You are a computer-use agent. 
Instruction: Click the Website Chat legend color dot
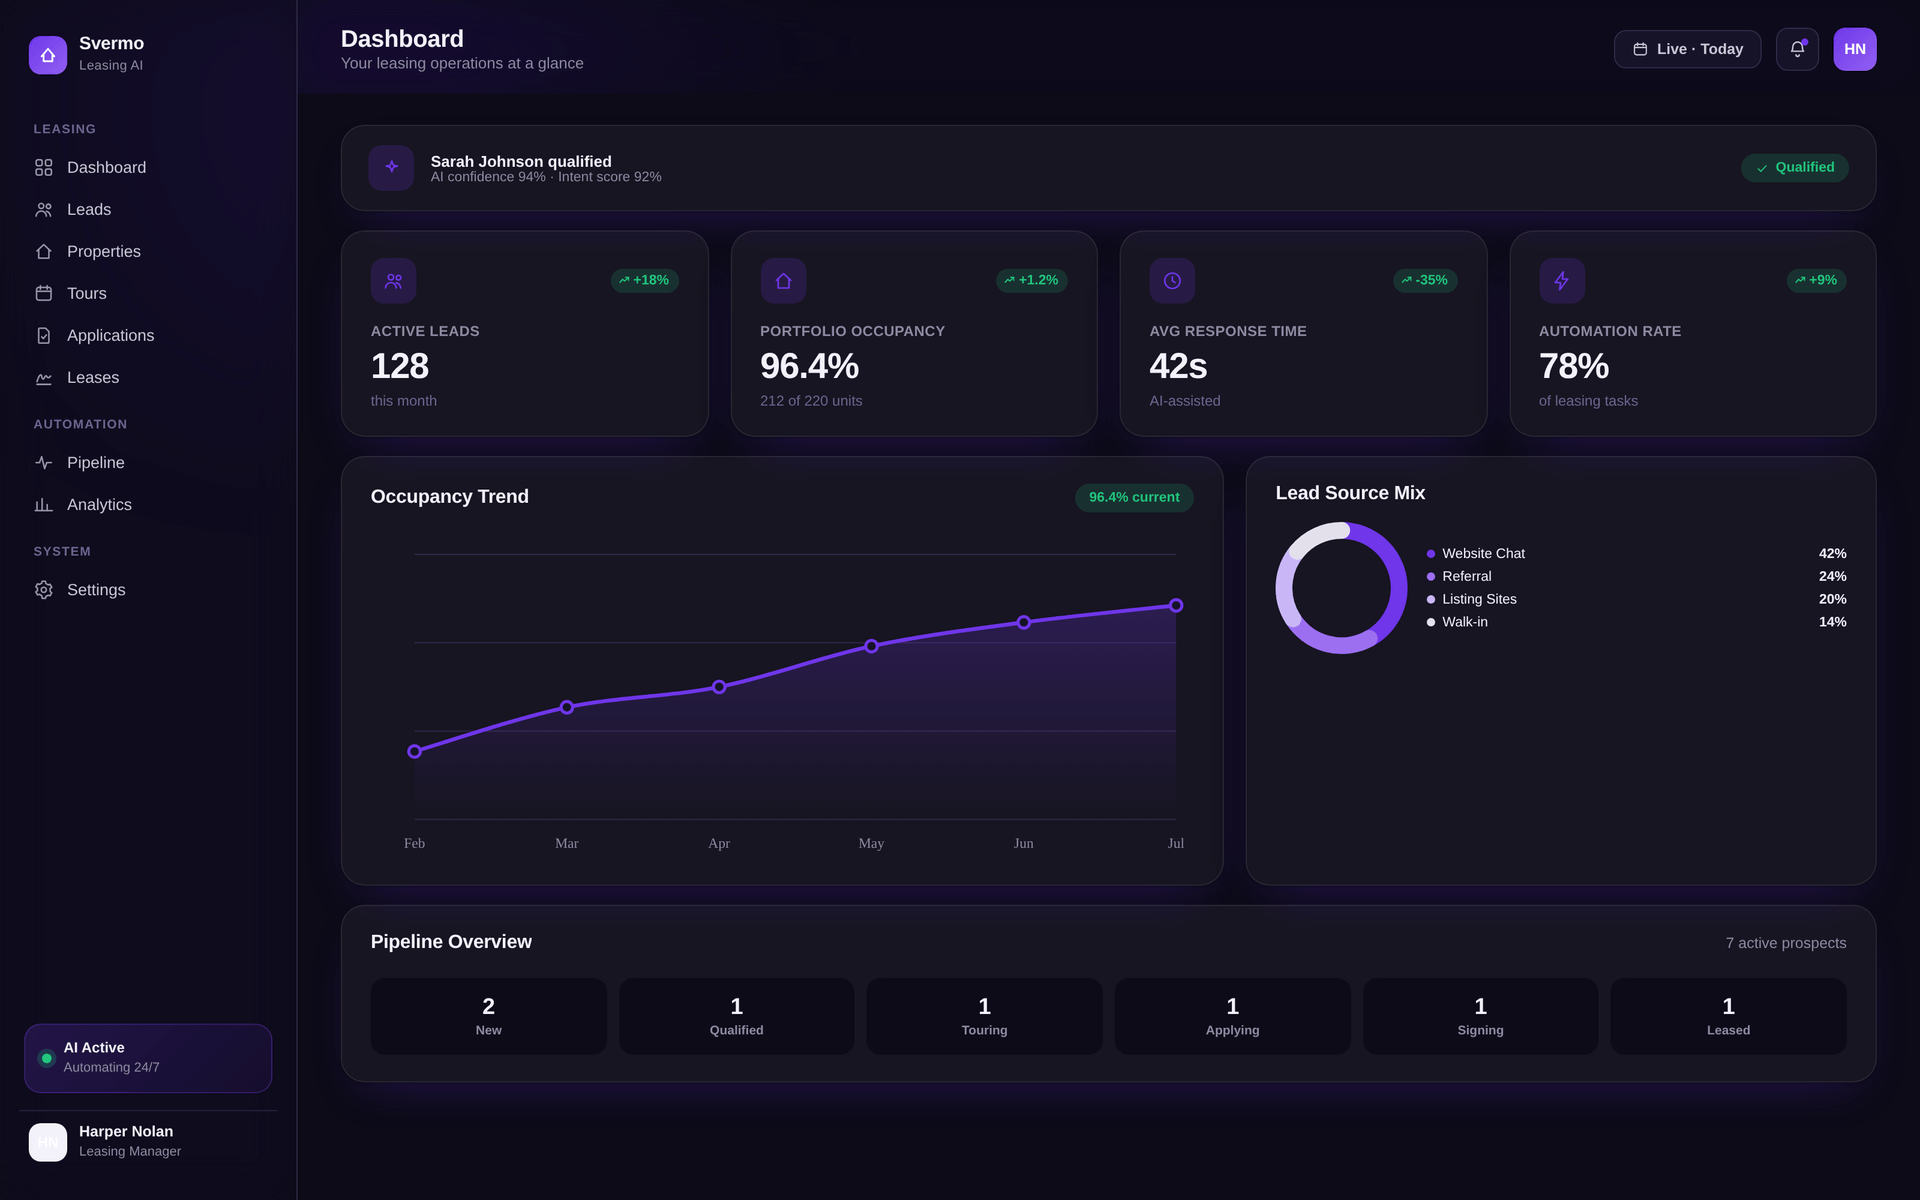click(1431, 554)
